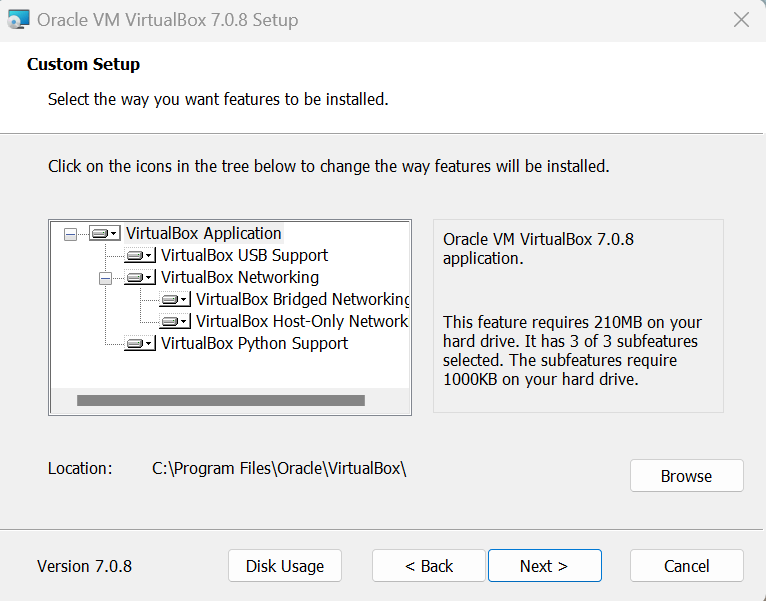Collapse the VirtualBox Networking tree node
The width and height of the screenshot is (766, 601).
pyautogui.click(x=106, y=279)
